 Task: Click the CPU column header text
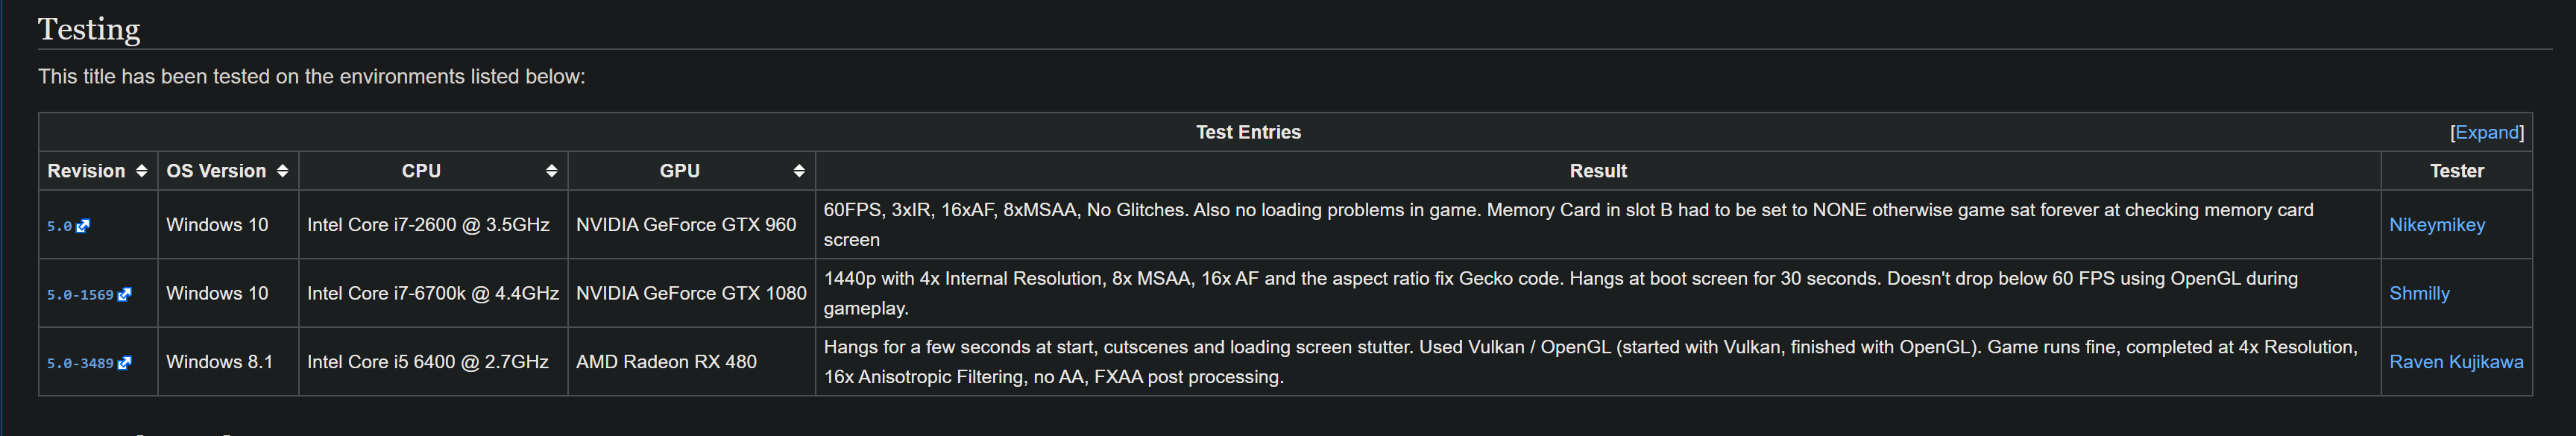click(x=421, y=171)
